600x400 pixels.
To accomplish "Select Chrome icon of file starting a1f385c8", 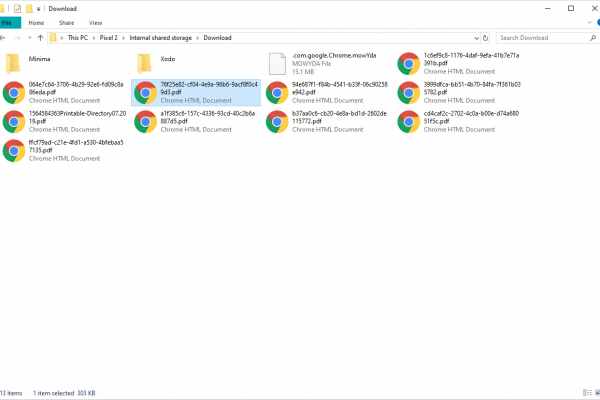I will (x=145, y=122).
